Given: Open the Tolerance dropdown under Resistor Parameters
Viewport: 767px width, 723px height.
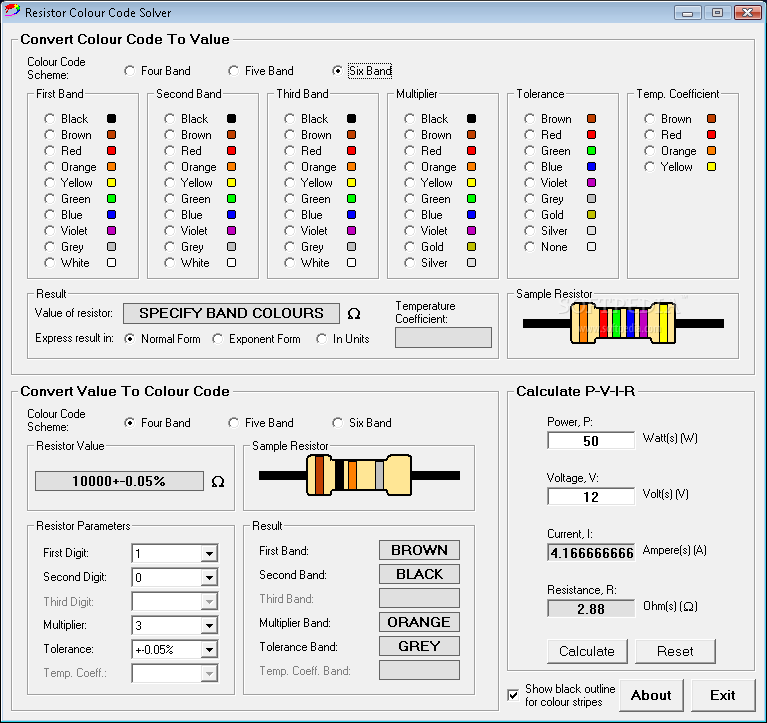Looking at the screenshot, I should tap(209, 650).
